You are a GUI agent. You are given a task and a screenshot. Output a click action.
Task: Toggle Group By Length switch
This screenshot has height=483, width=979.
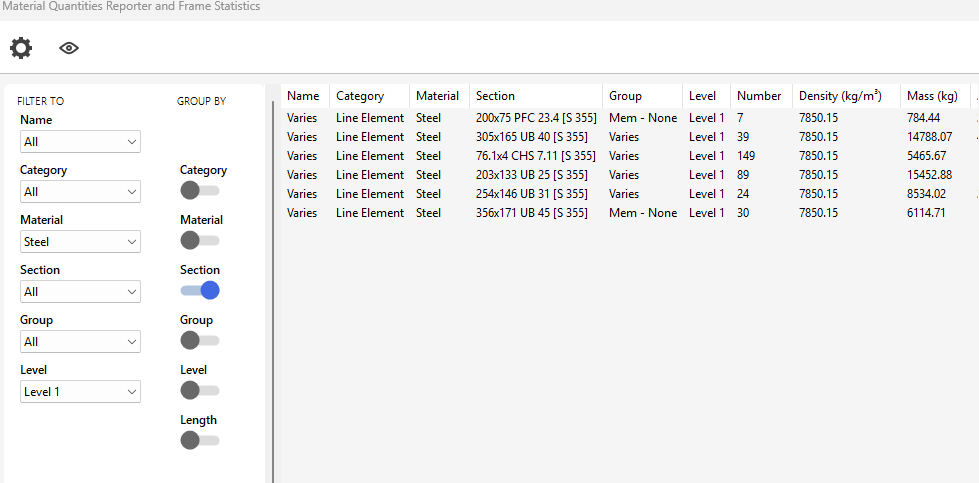(x=200, y=441)
